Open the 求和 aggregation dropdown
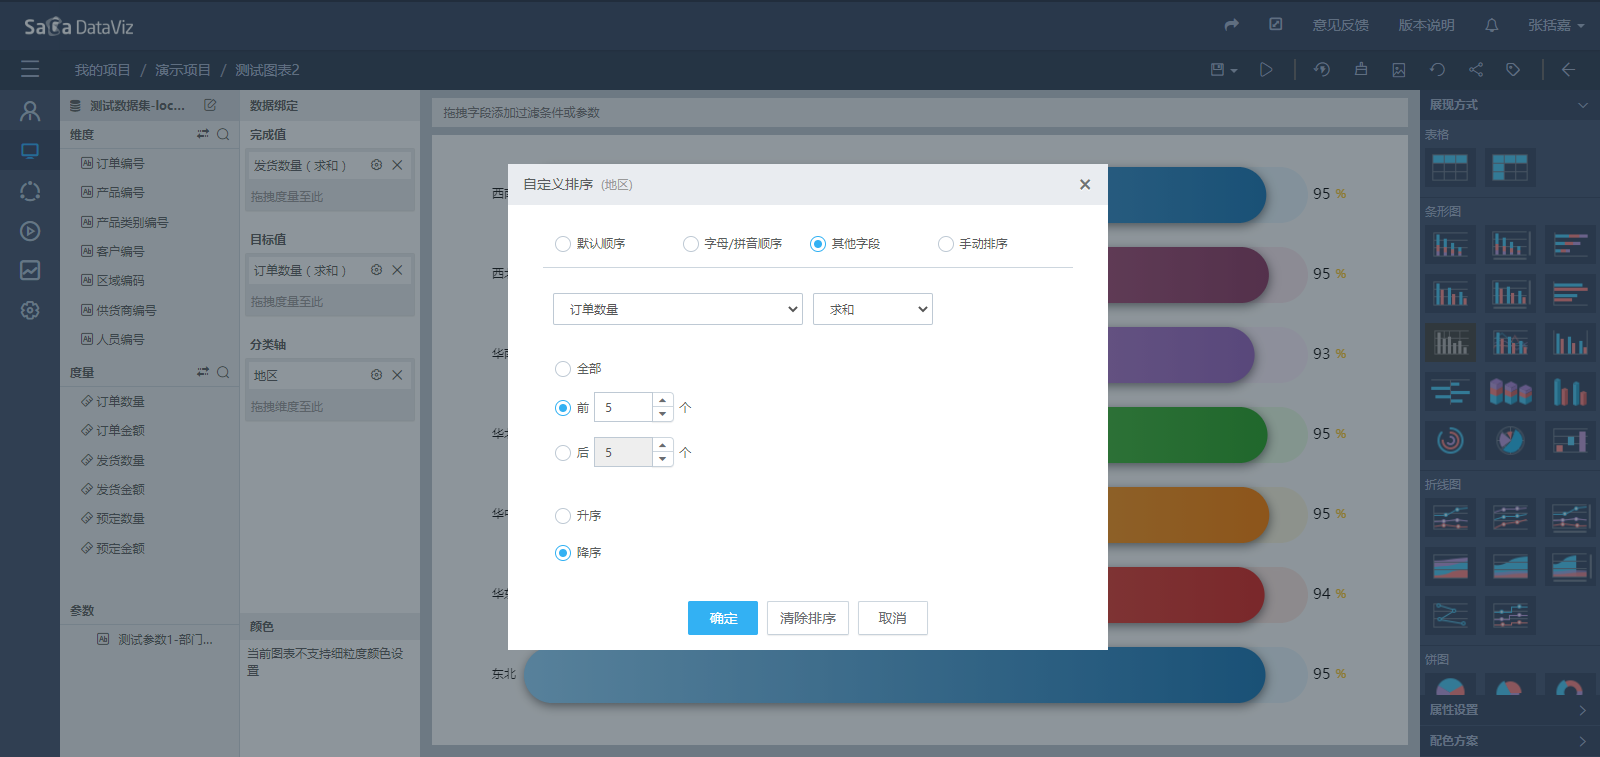Viewport: 1600px width, 757px height. tap(873, 309)
